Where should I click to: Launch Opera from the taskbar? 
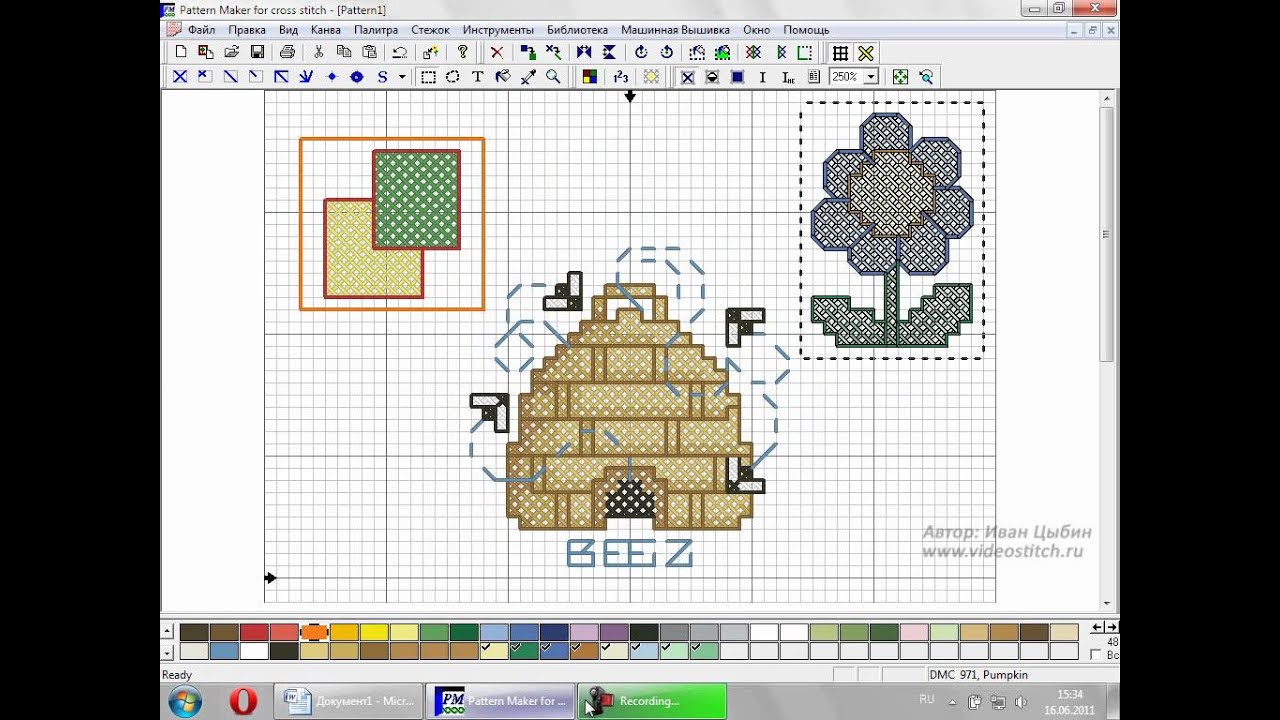point(243,701)
